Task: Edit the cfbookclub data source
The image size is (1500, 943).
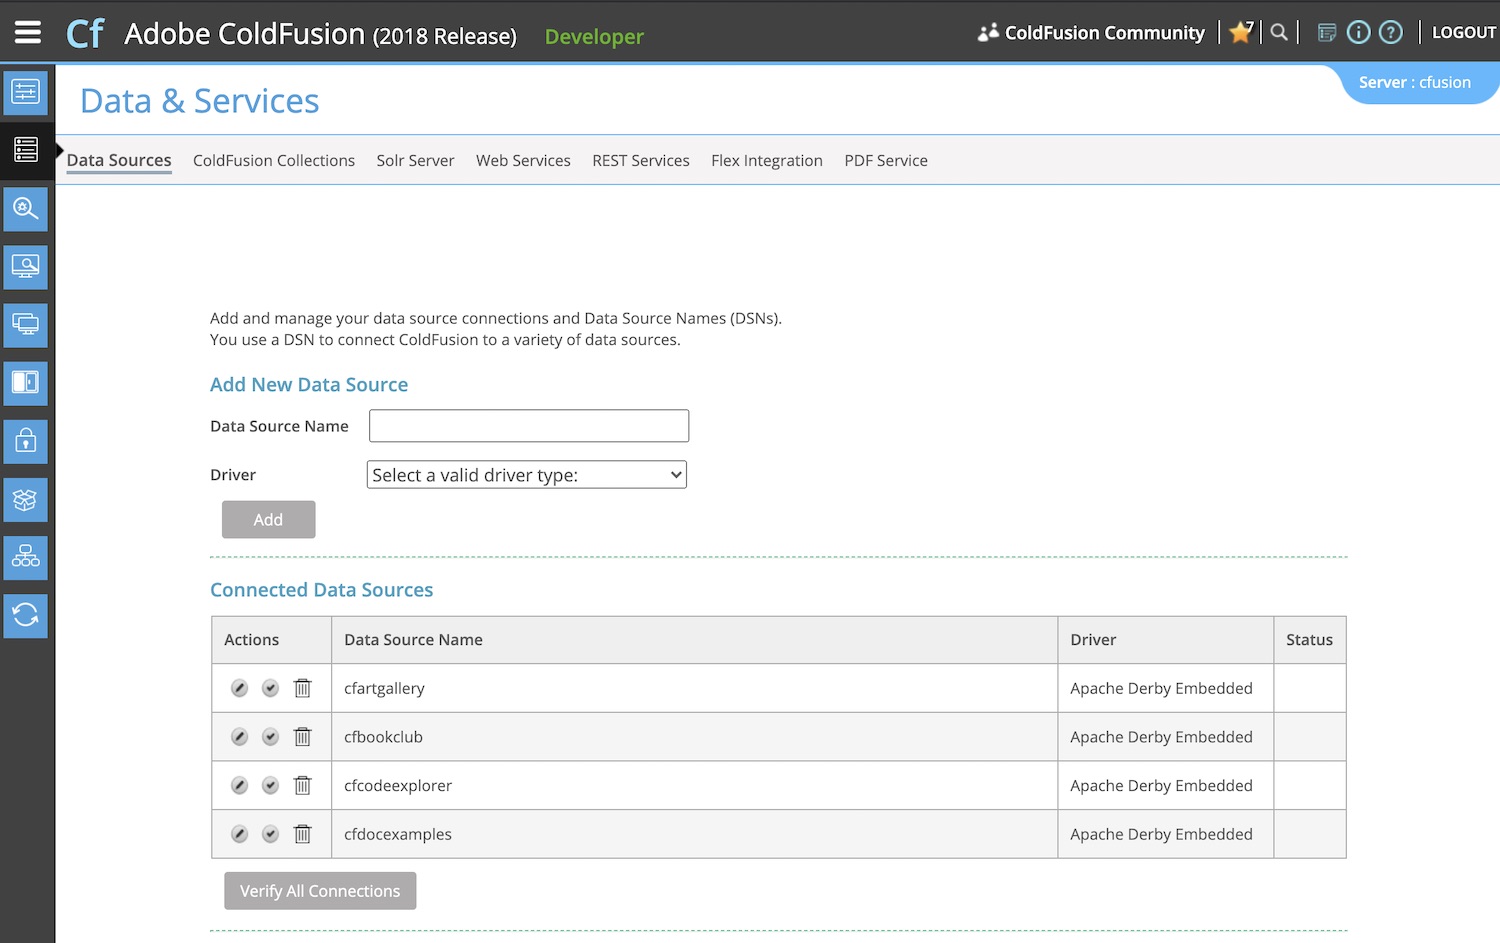Action: click(239, 737)
